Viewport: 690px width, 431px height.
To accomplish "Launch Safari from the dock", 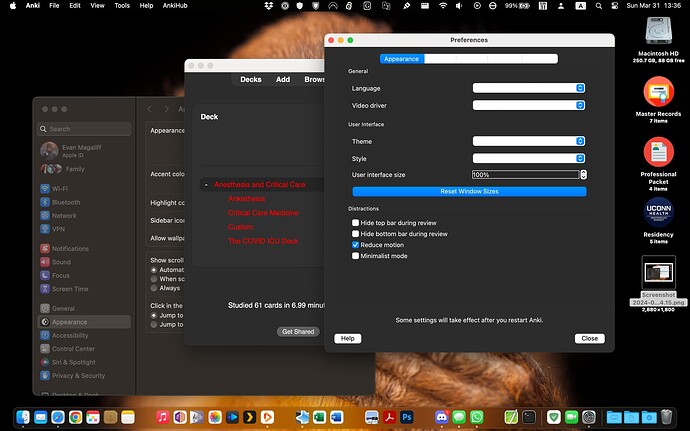I will [x=58, y=416].
